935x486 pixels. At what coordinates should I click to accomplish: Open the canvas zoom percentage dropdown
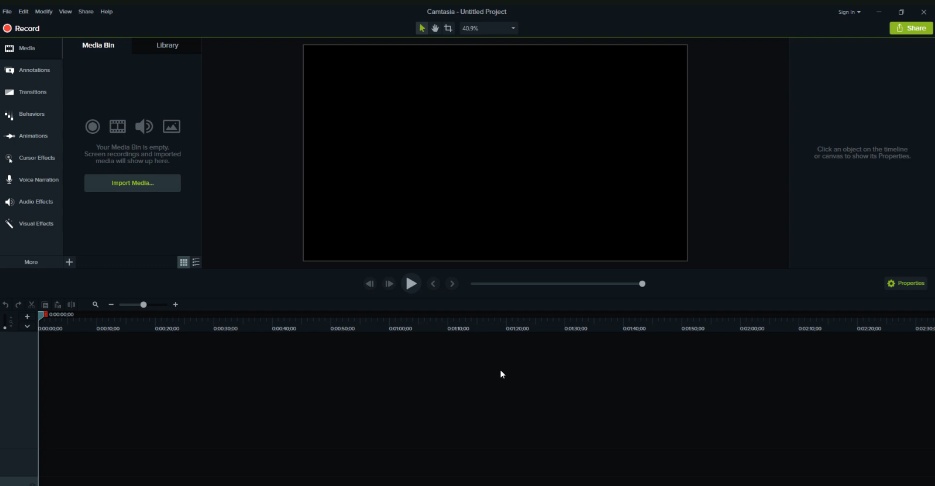(x=489, y=28)
